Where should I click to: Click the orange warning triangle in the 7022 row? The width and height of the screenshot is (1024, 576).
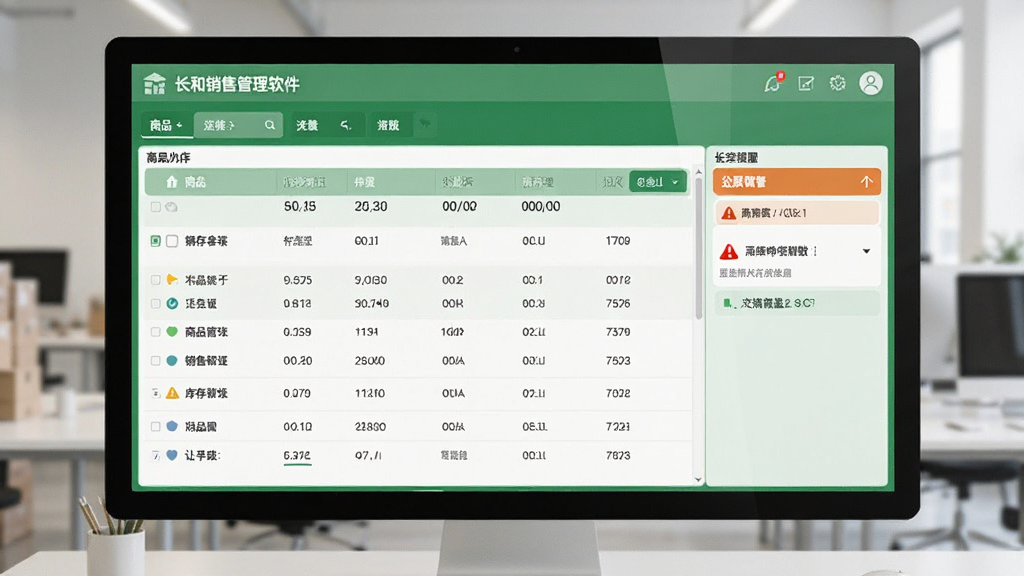click(172, 393)
